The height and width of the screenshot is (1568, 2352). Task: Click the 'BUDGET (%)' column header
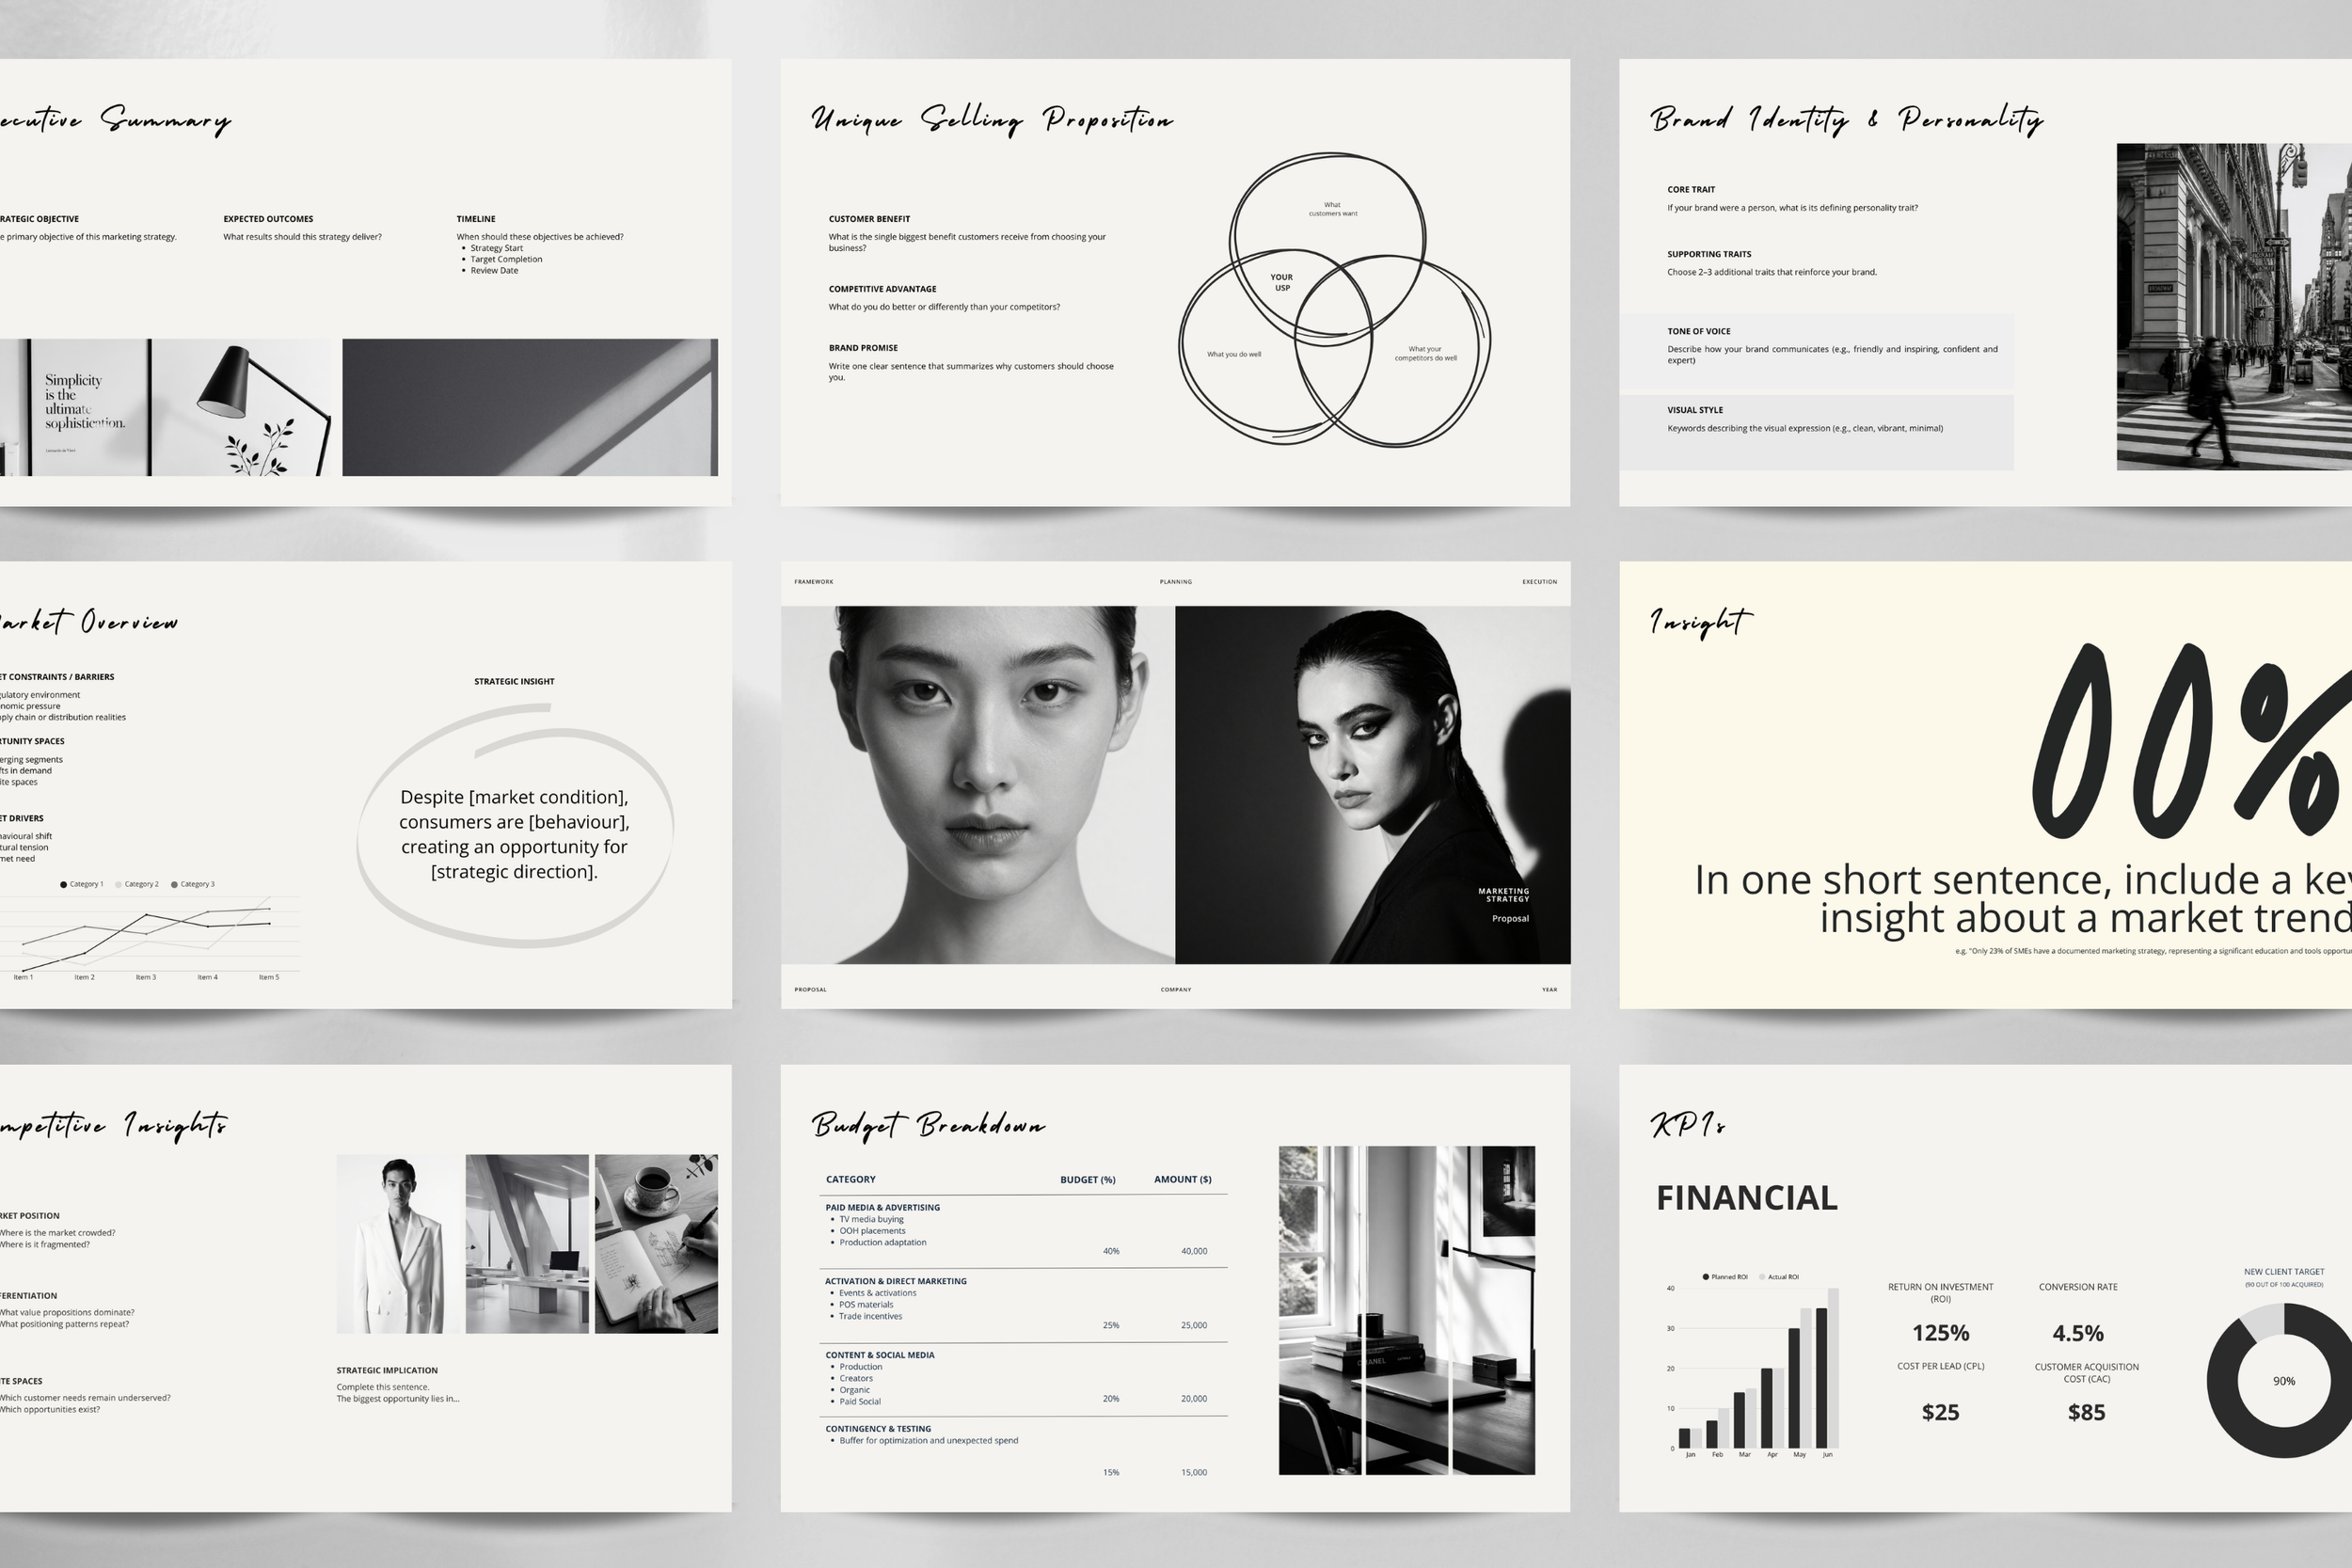pos(1088,1180)
